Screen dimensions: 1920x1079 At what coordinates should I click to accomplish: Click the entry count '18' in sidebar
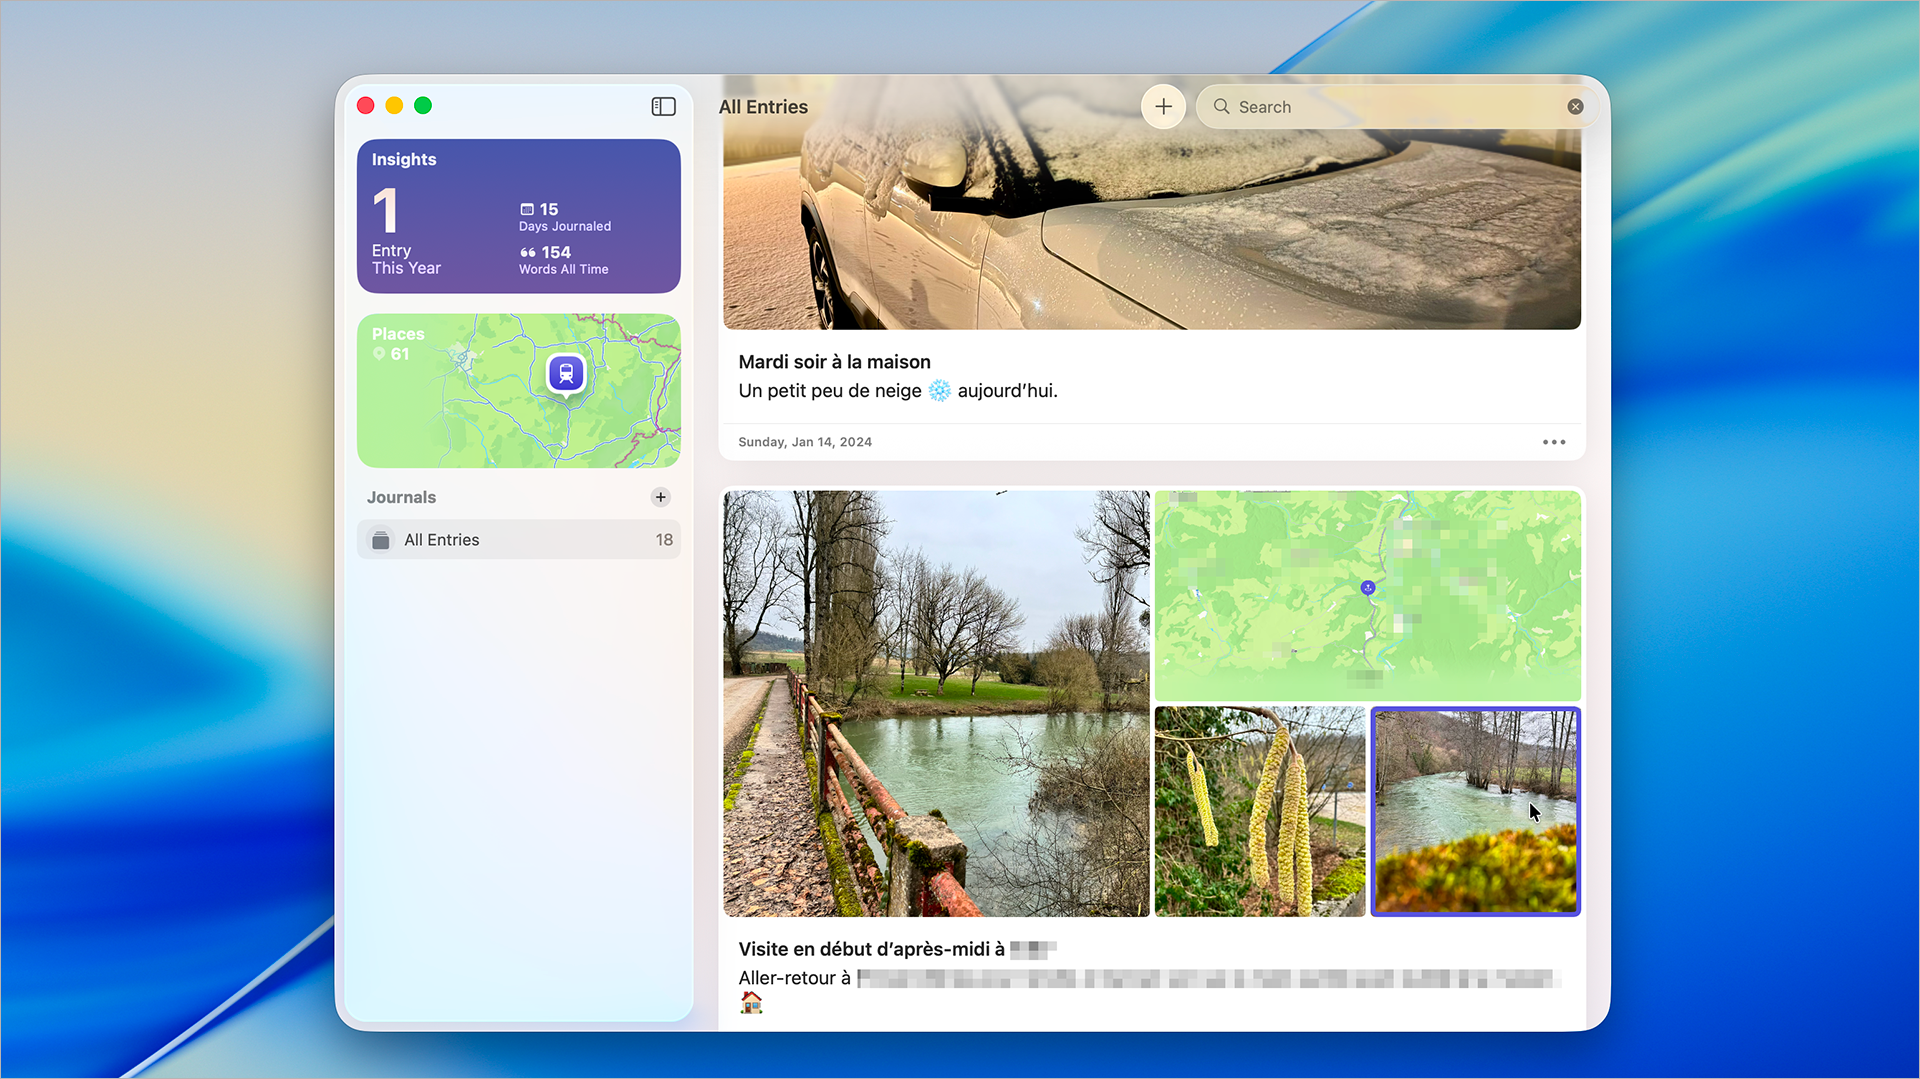[664, 540]
